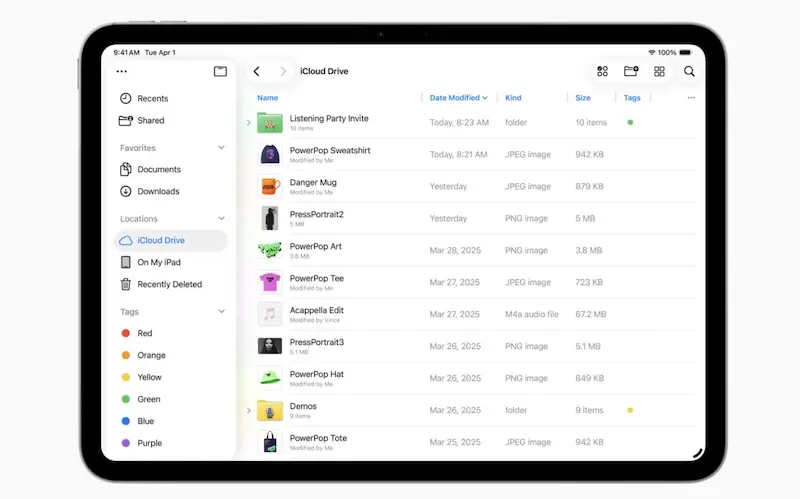Collapse the Tags section
This screenshot has height=499, width=800.
[221, 311]
